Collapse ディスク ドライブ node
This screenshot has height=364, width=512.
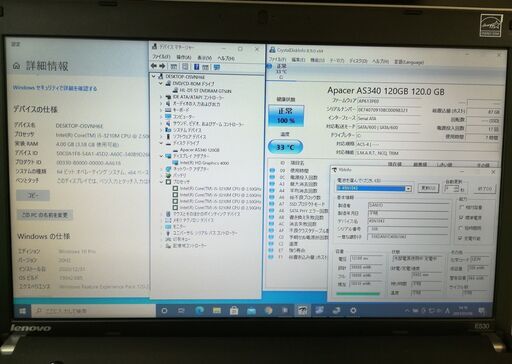coord(161,143)
